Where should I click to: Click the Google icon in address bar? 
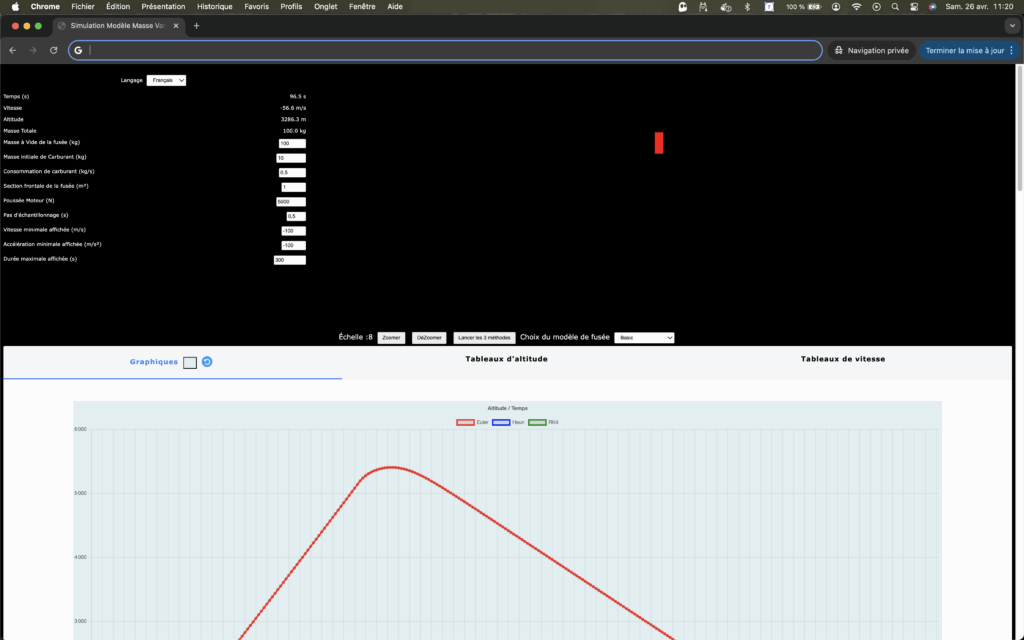pyautogui.click(x=78, y=50)
